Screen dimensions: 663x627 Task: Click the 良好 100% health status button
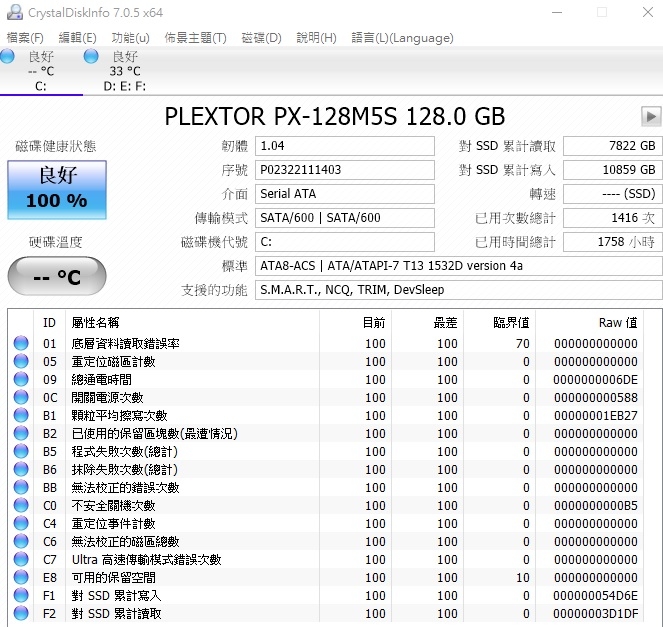pos(56,190)
